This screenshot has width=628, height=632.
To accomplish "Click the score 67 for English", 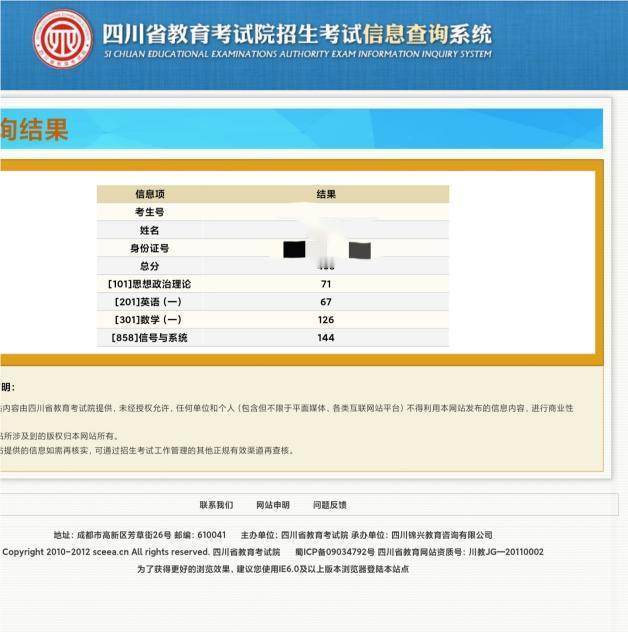I will pyautogui.click(x=326, y=302).
